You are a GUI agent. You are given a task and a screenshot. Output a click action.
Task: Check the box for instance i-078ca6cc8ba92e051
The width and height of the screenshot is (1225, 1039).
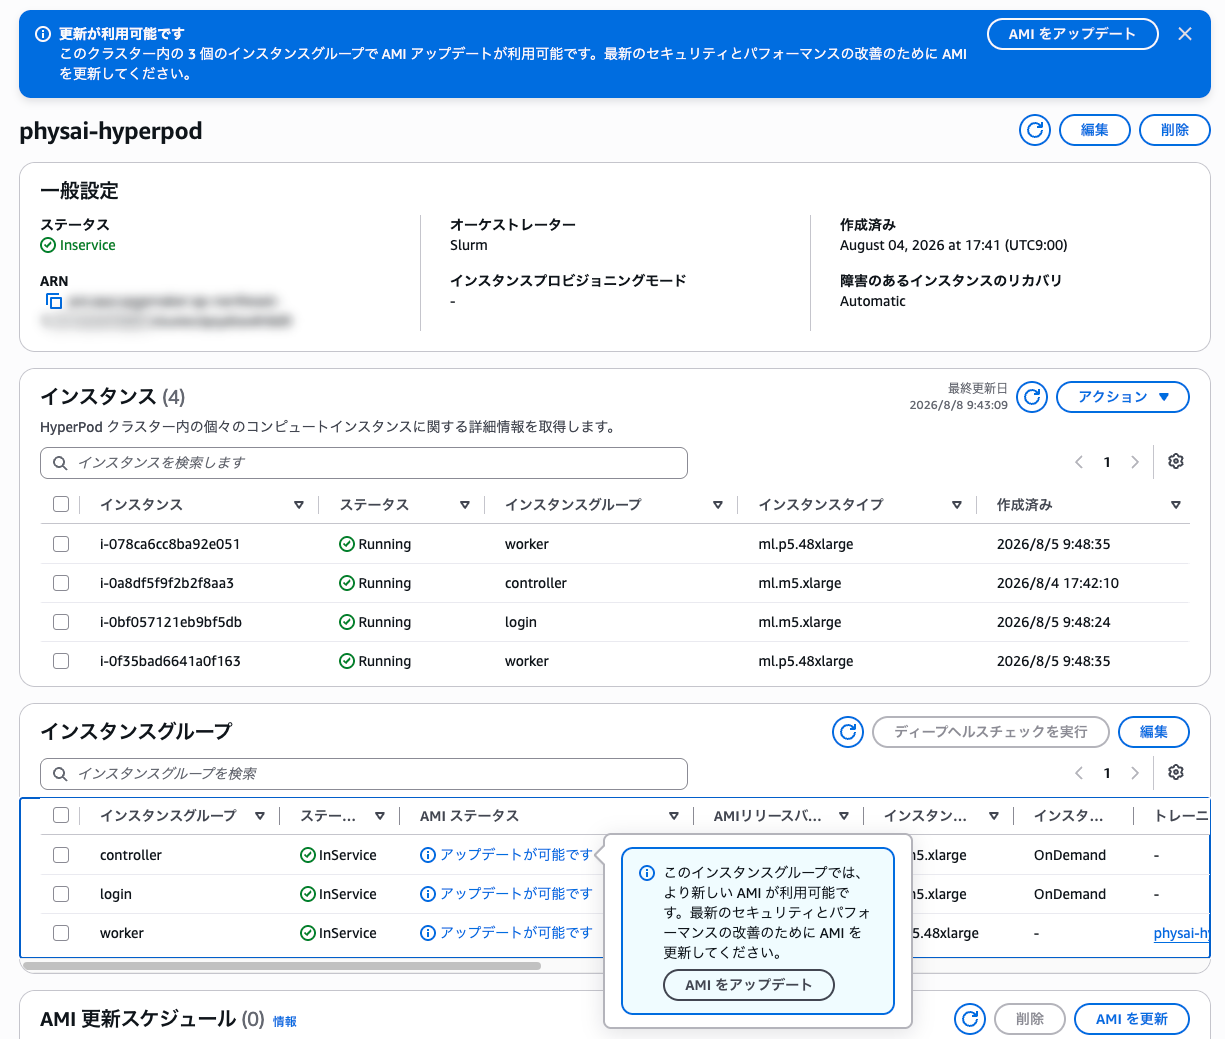61,544
